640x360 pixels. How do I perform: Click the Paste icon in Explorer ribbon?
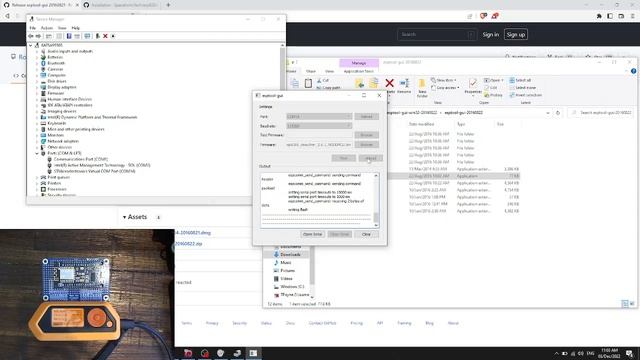pos(308,83)
